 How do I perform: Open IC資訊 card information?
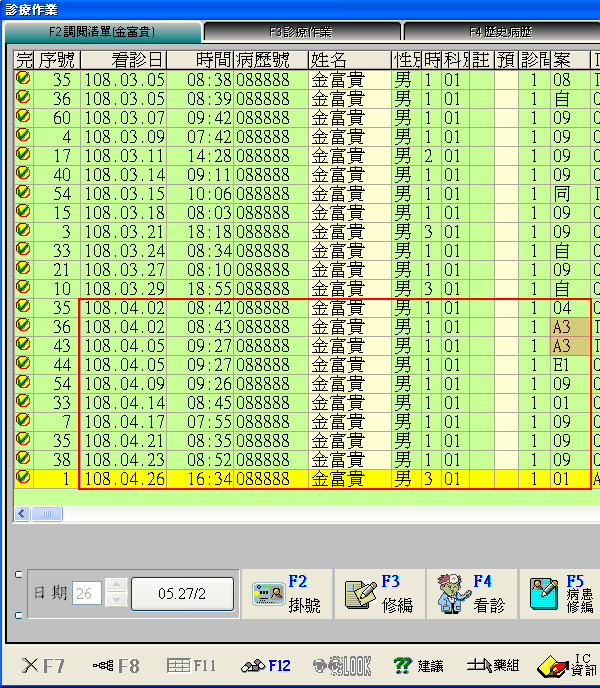click(567, 665)
